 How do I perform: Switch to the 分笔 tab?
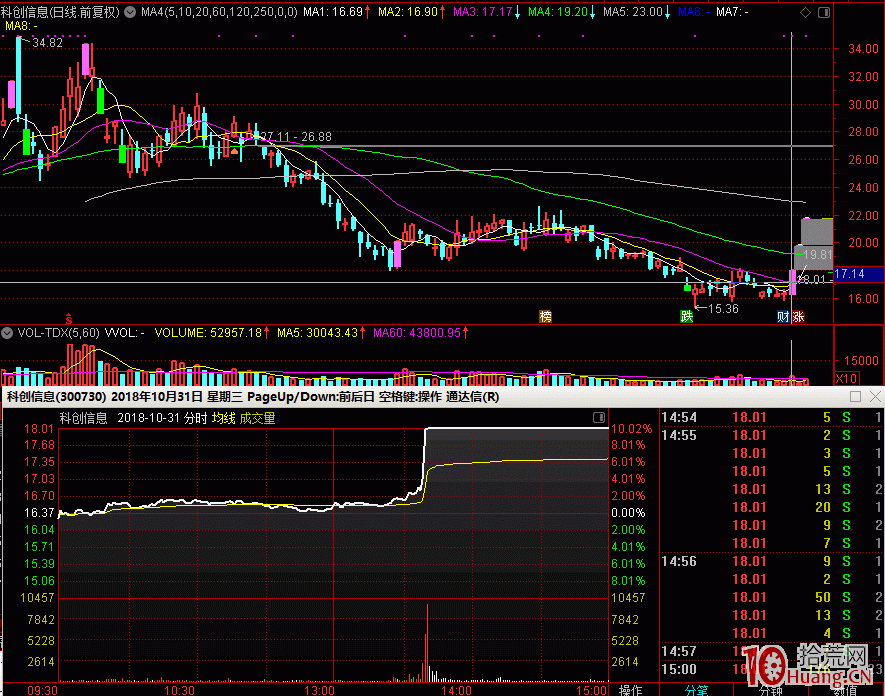click(695, 689)
